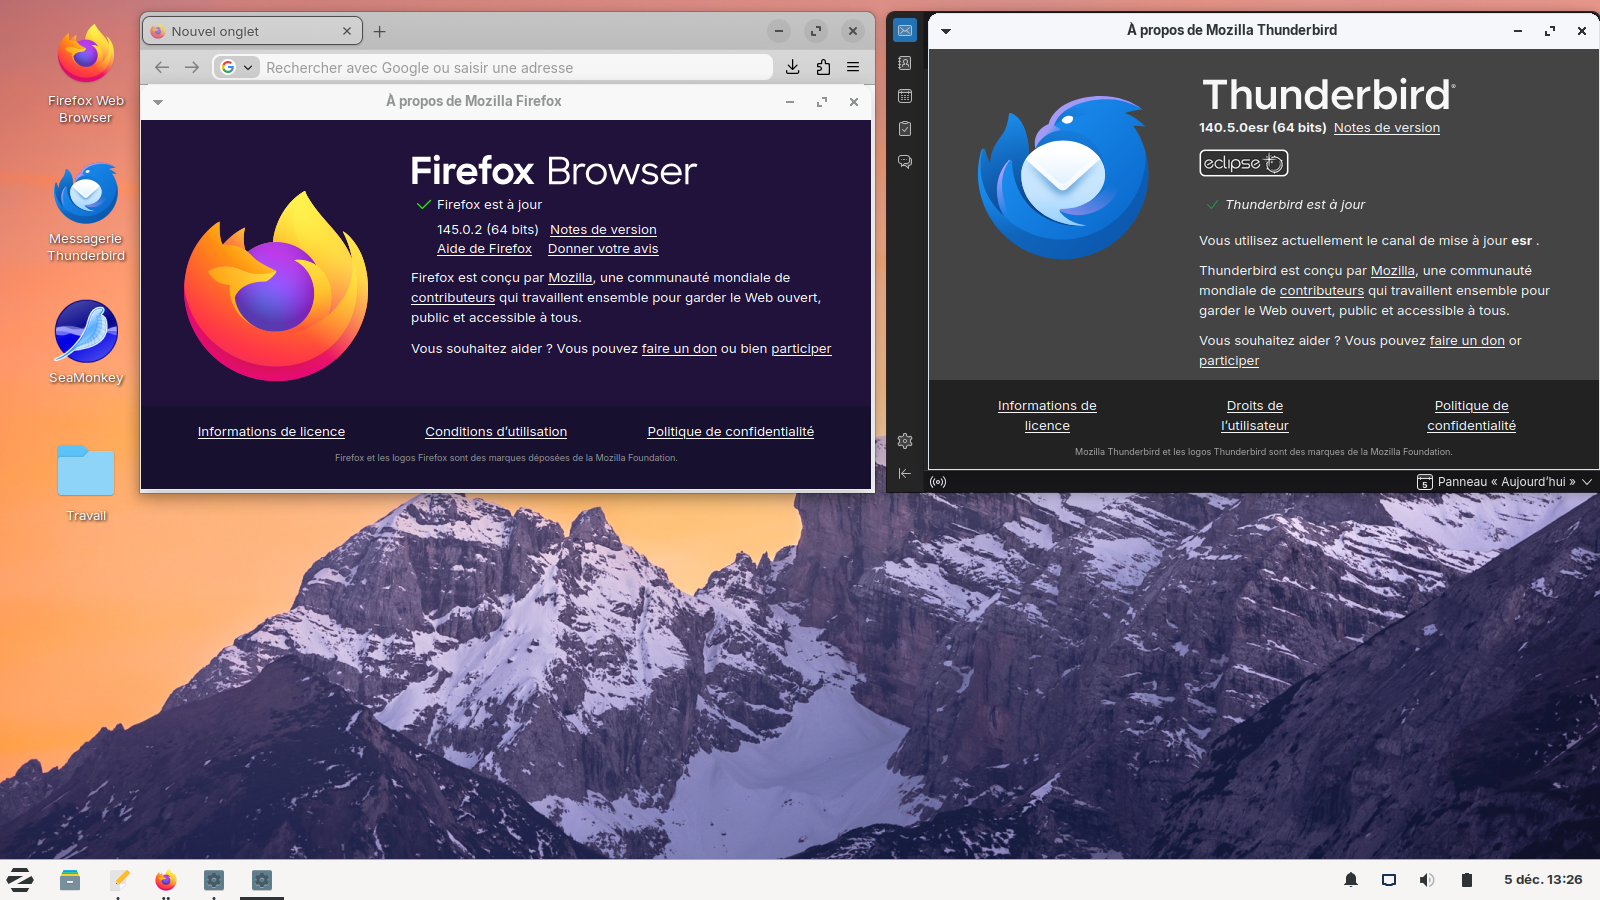
Task: Open Thunderbird settings gear
Action: pos(905,441)
